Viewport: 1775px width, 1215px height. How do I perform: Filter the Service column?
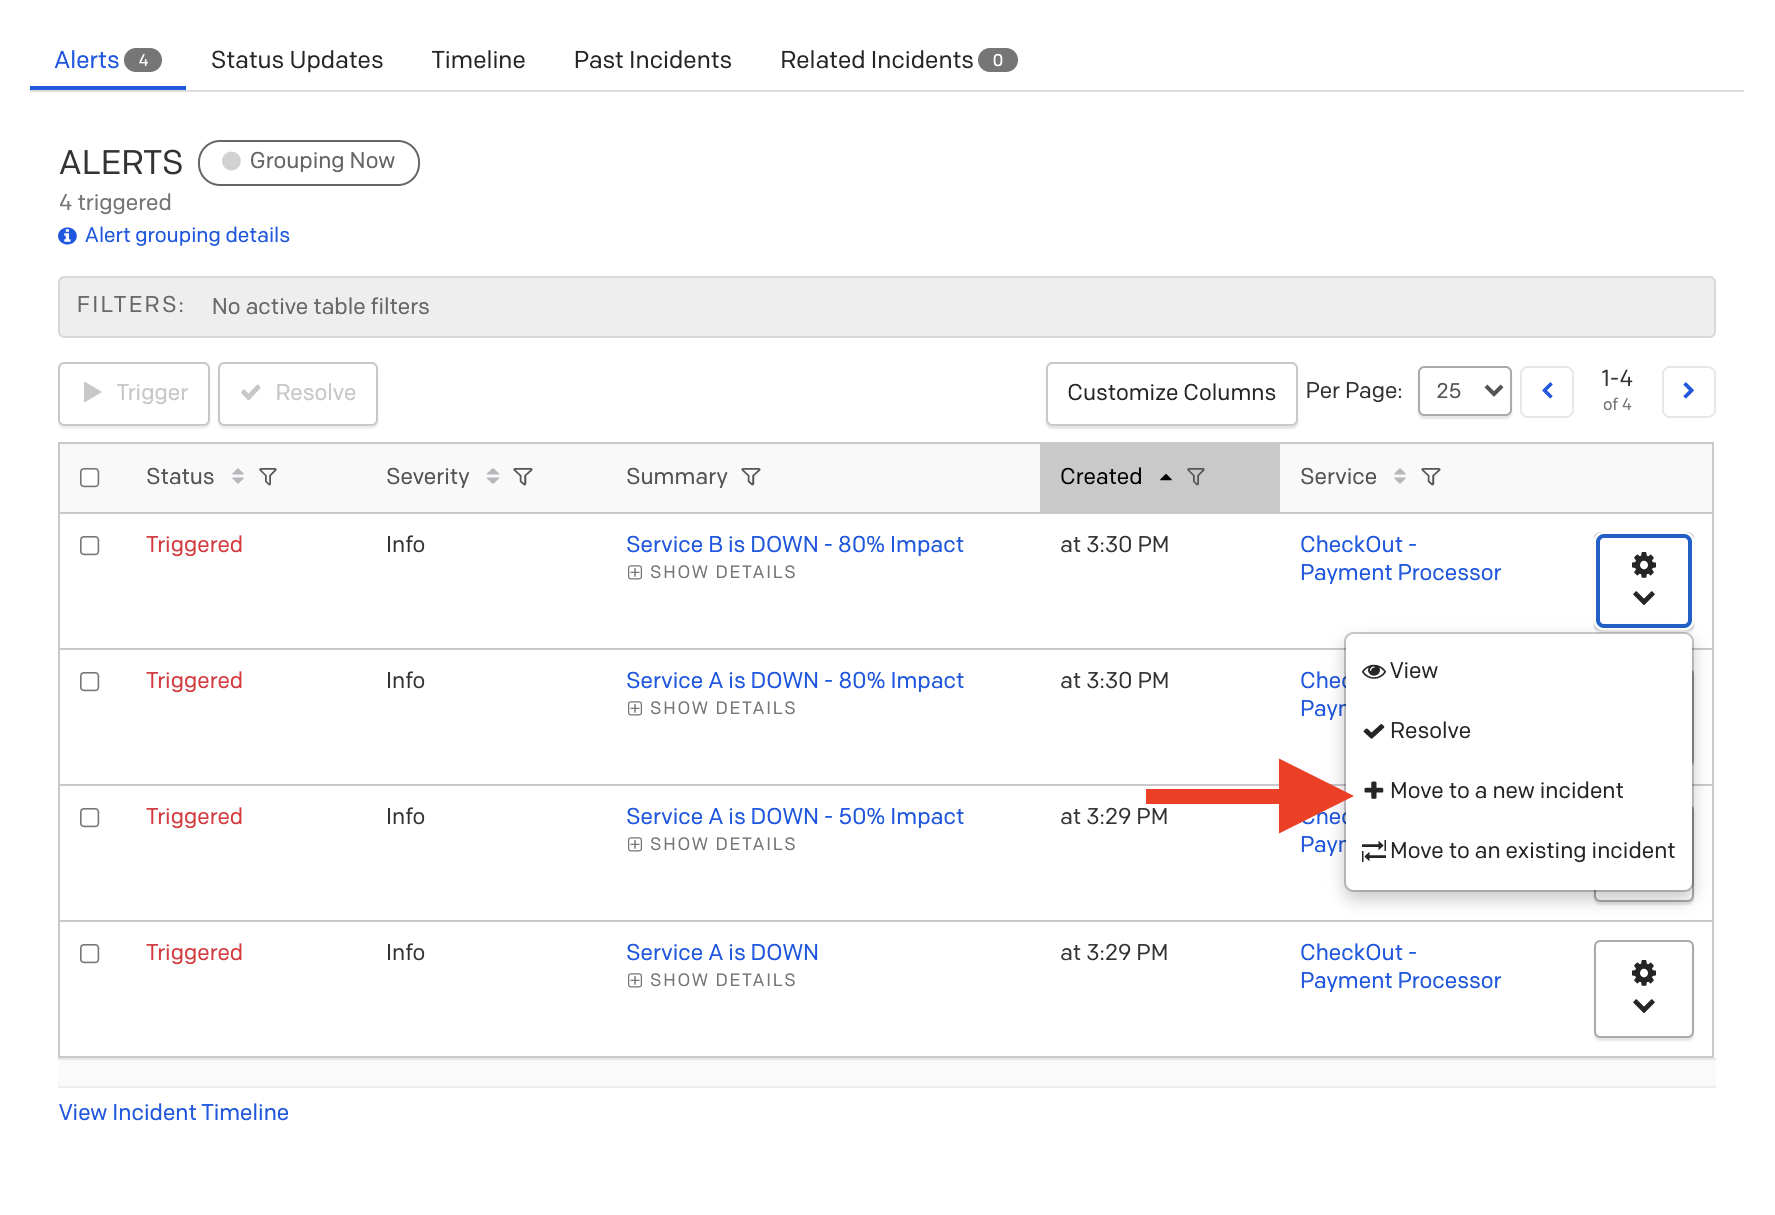1431,477
